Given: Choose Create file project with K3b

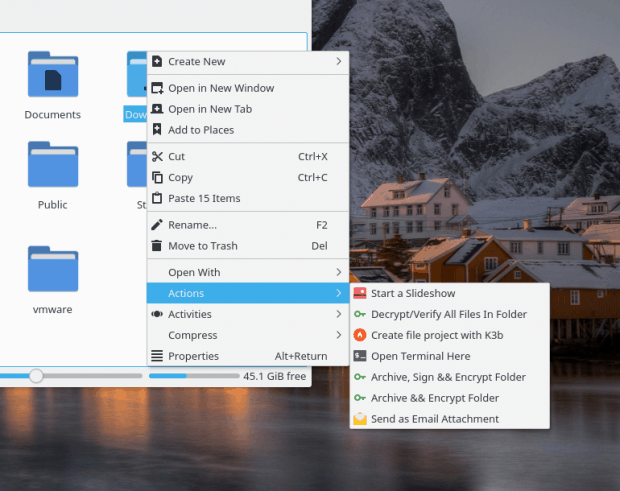Looking at the screenshot, I should (450, 335).
